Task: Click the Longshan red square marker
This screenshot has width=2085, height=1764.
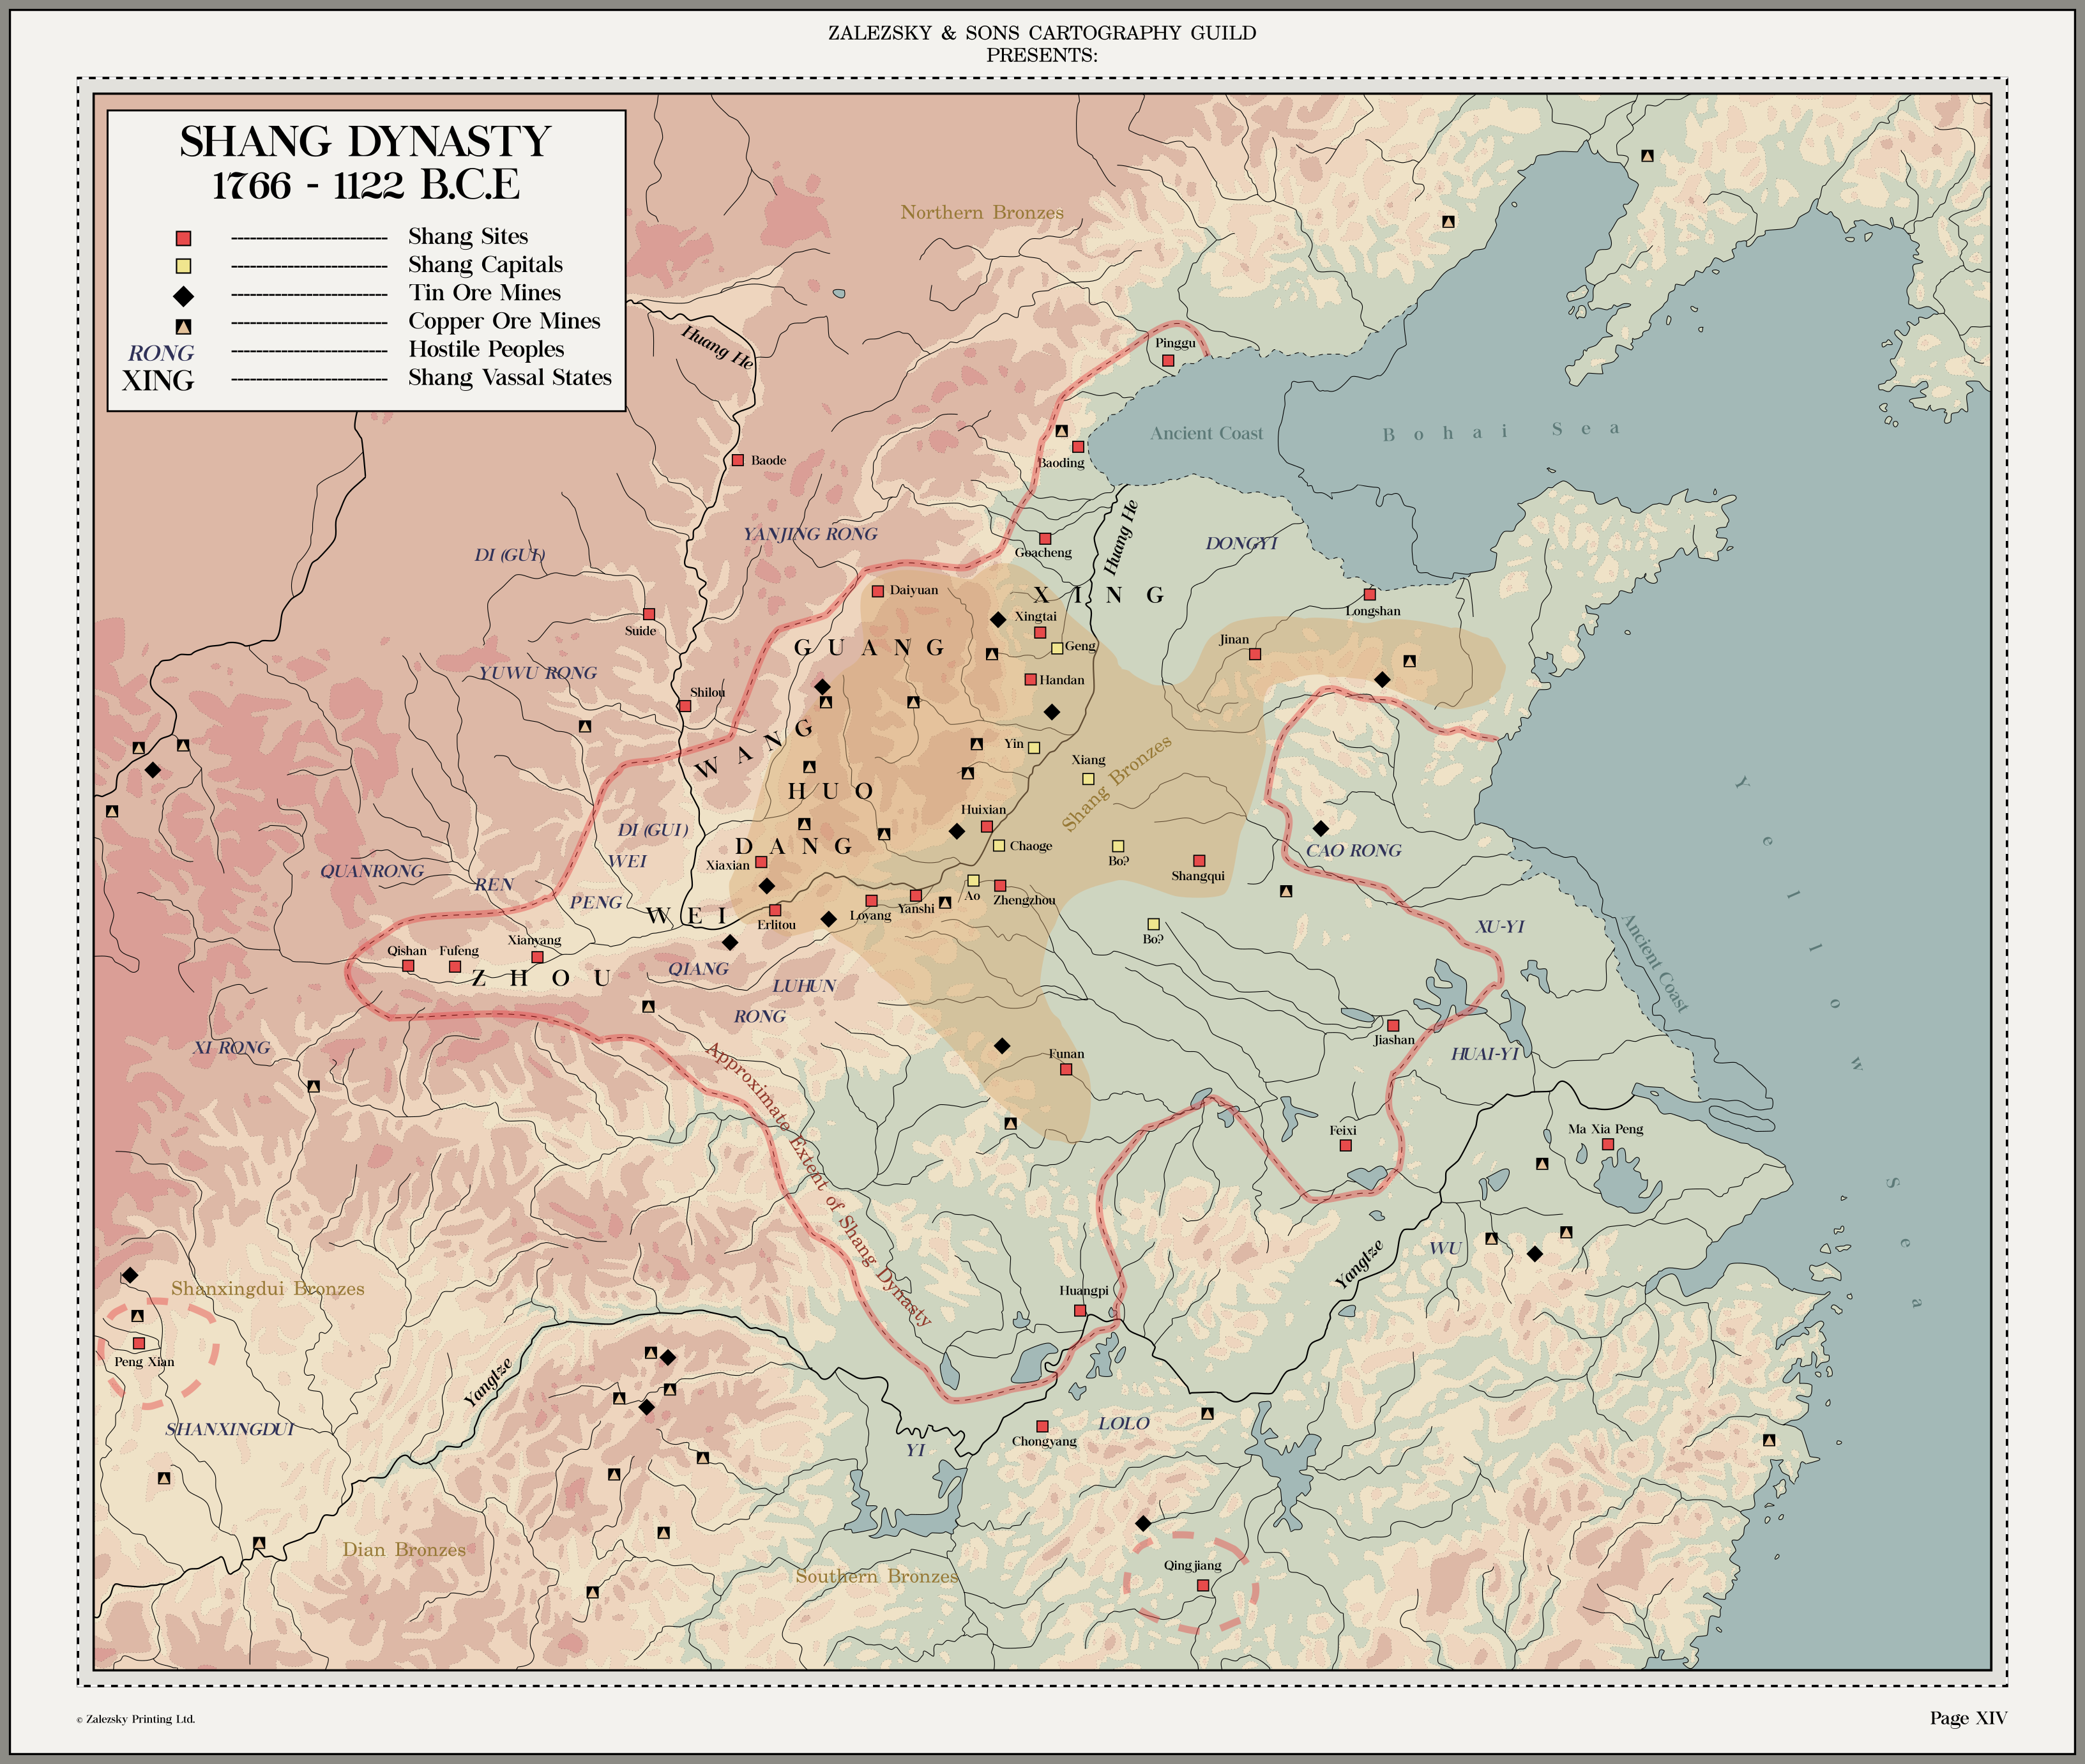Action: pos(1369,594)
